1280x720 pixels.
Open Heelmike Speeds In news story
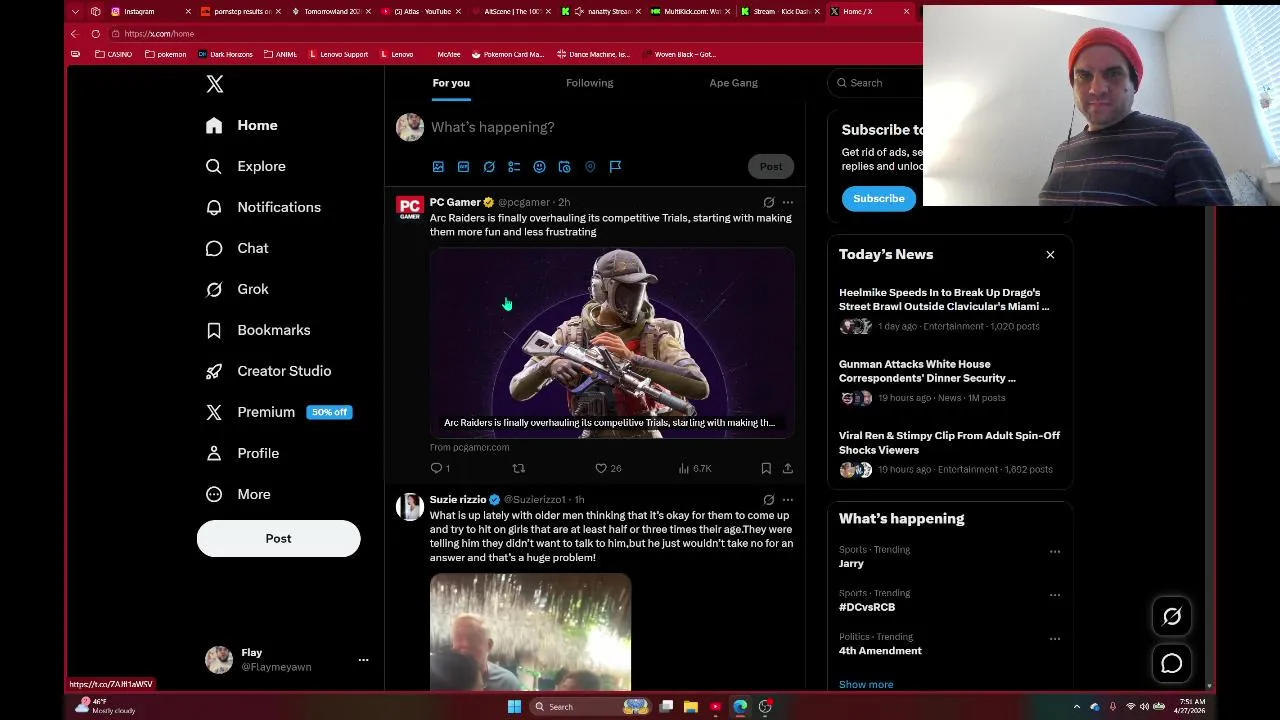point(944,299)
